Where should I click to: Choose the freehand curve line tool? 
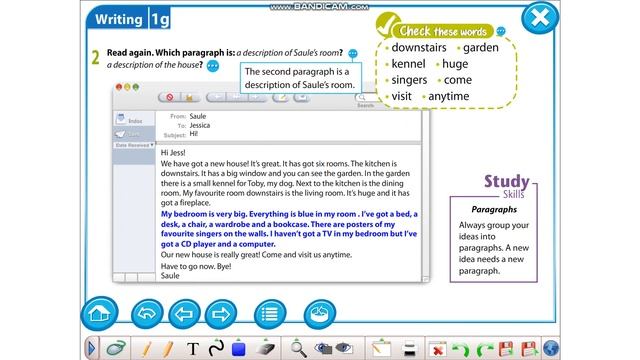[216, 348]
